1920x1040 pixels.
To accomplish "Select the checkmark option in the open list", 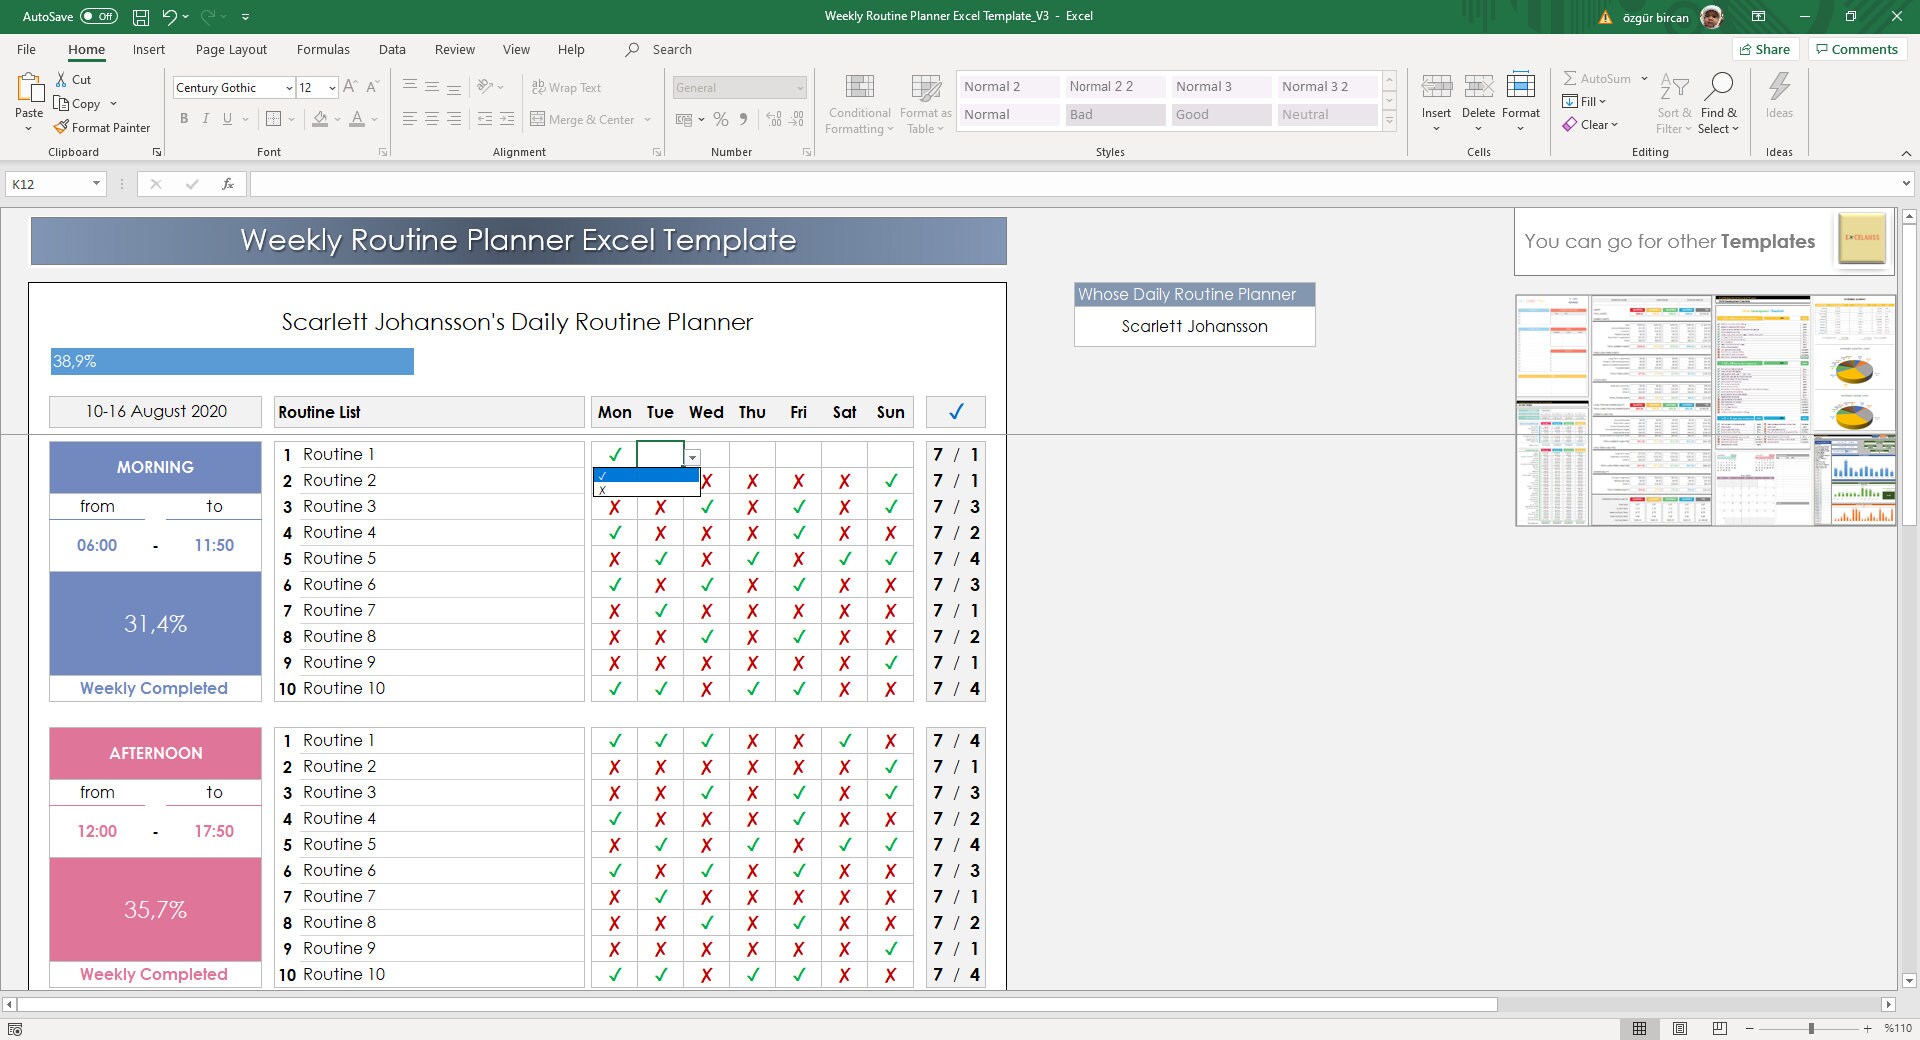I will (645, 475).
